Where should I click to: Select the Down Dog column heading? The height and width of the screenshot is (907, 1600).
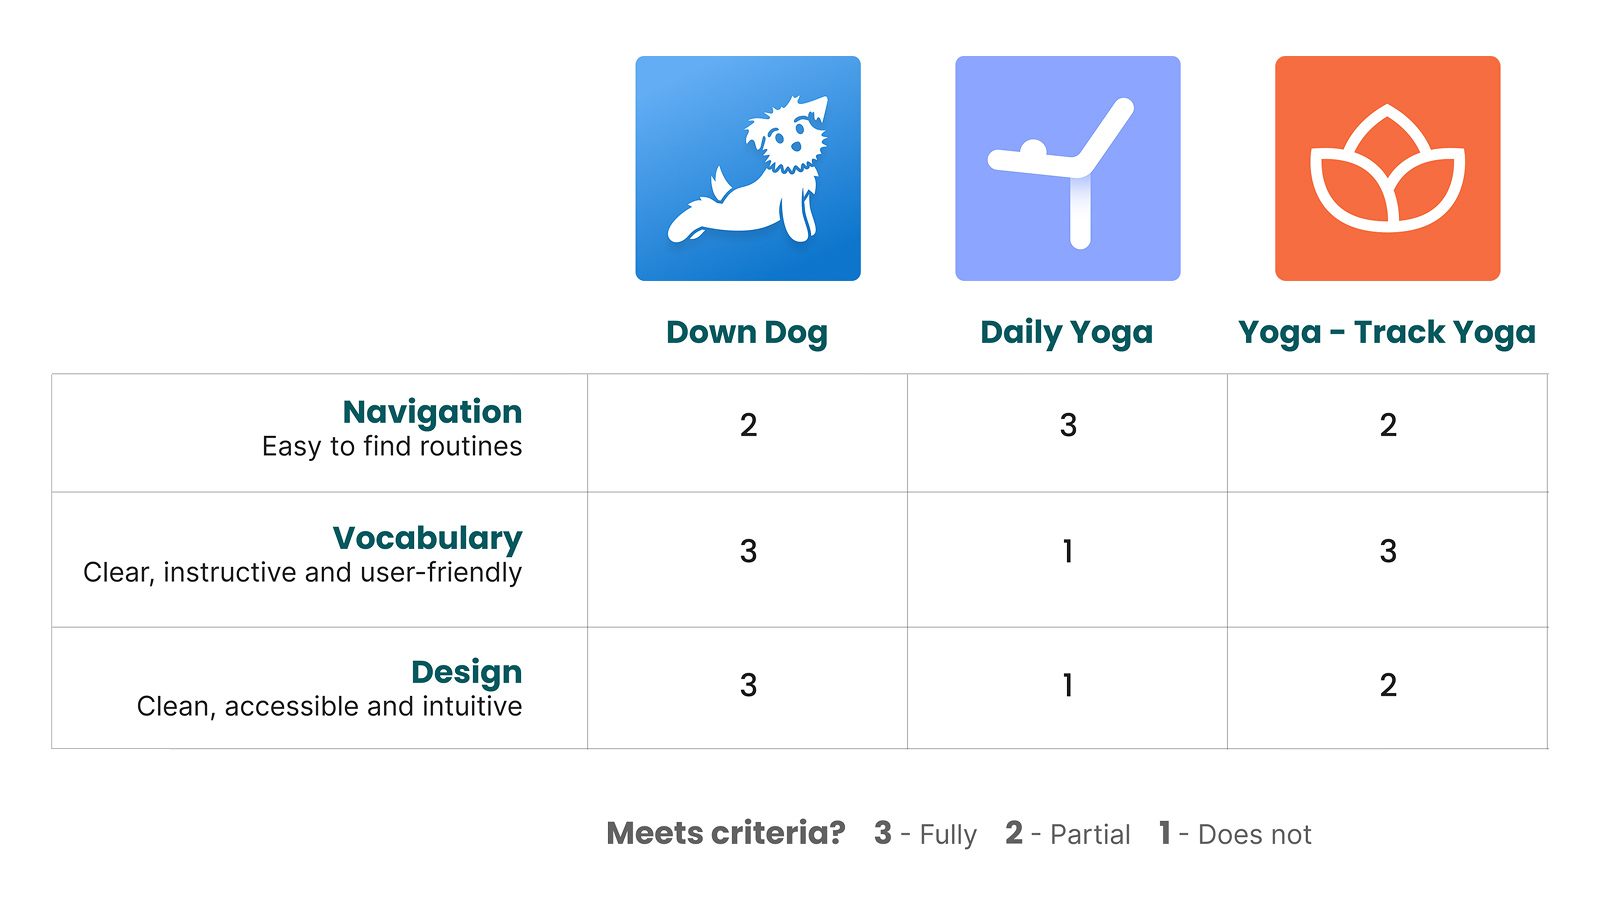point(747,332)
